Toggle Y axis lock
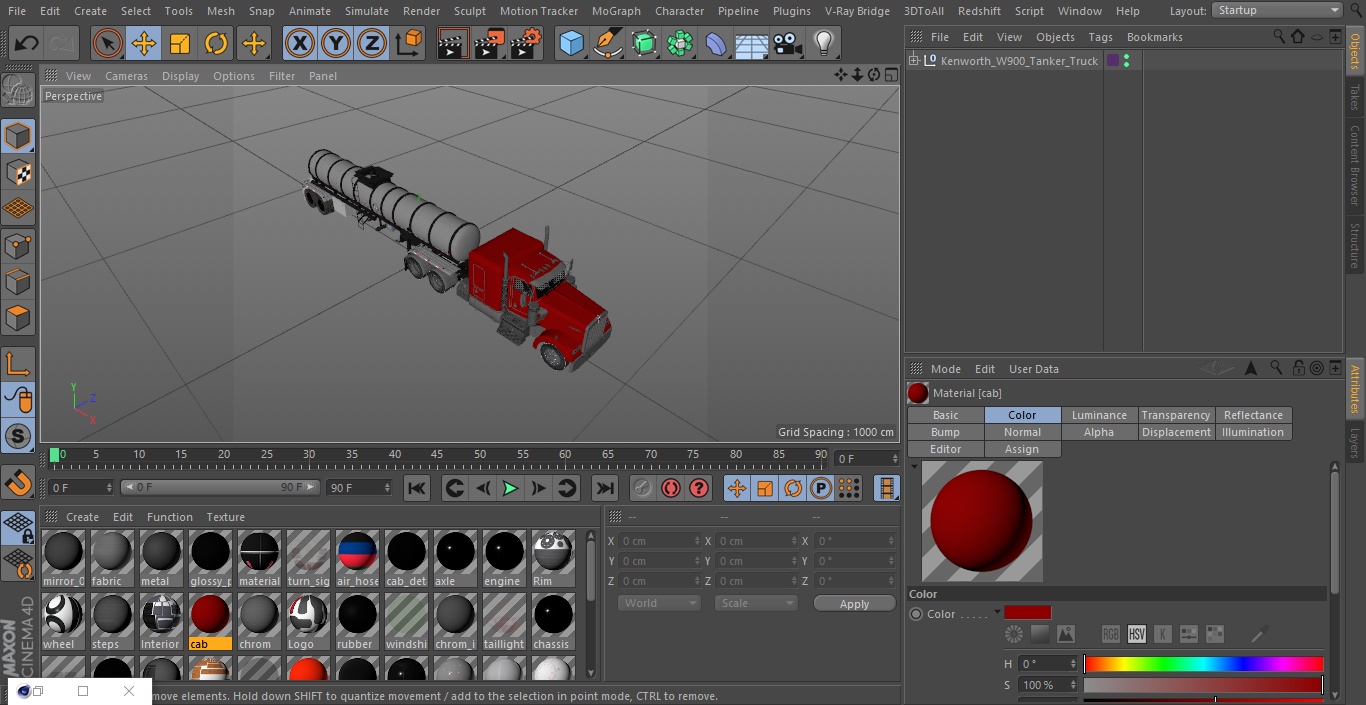The width and height of the screenshot is (1366, 705). (336, 43)
